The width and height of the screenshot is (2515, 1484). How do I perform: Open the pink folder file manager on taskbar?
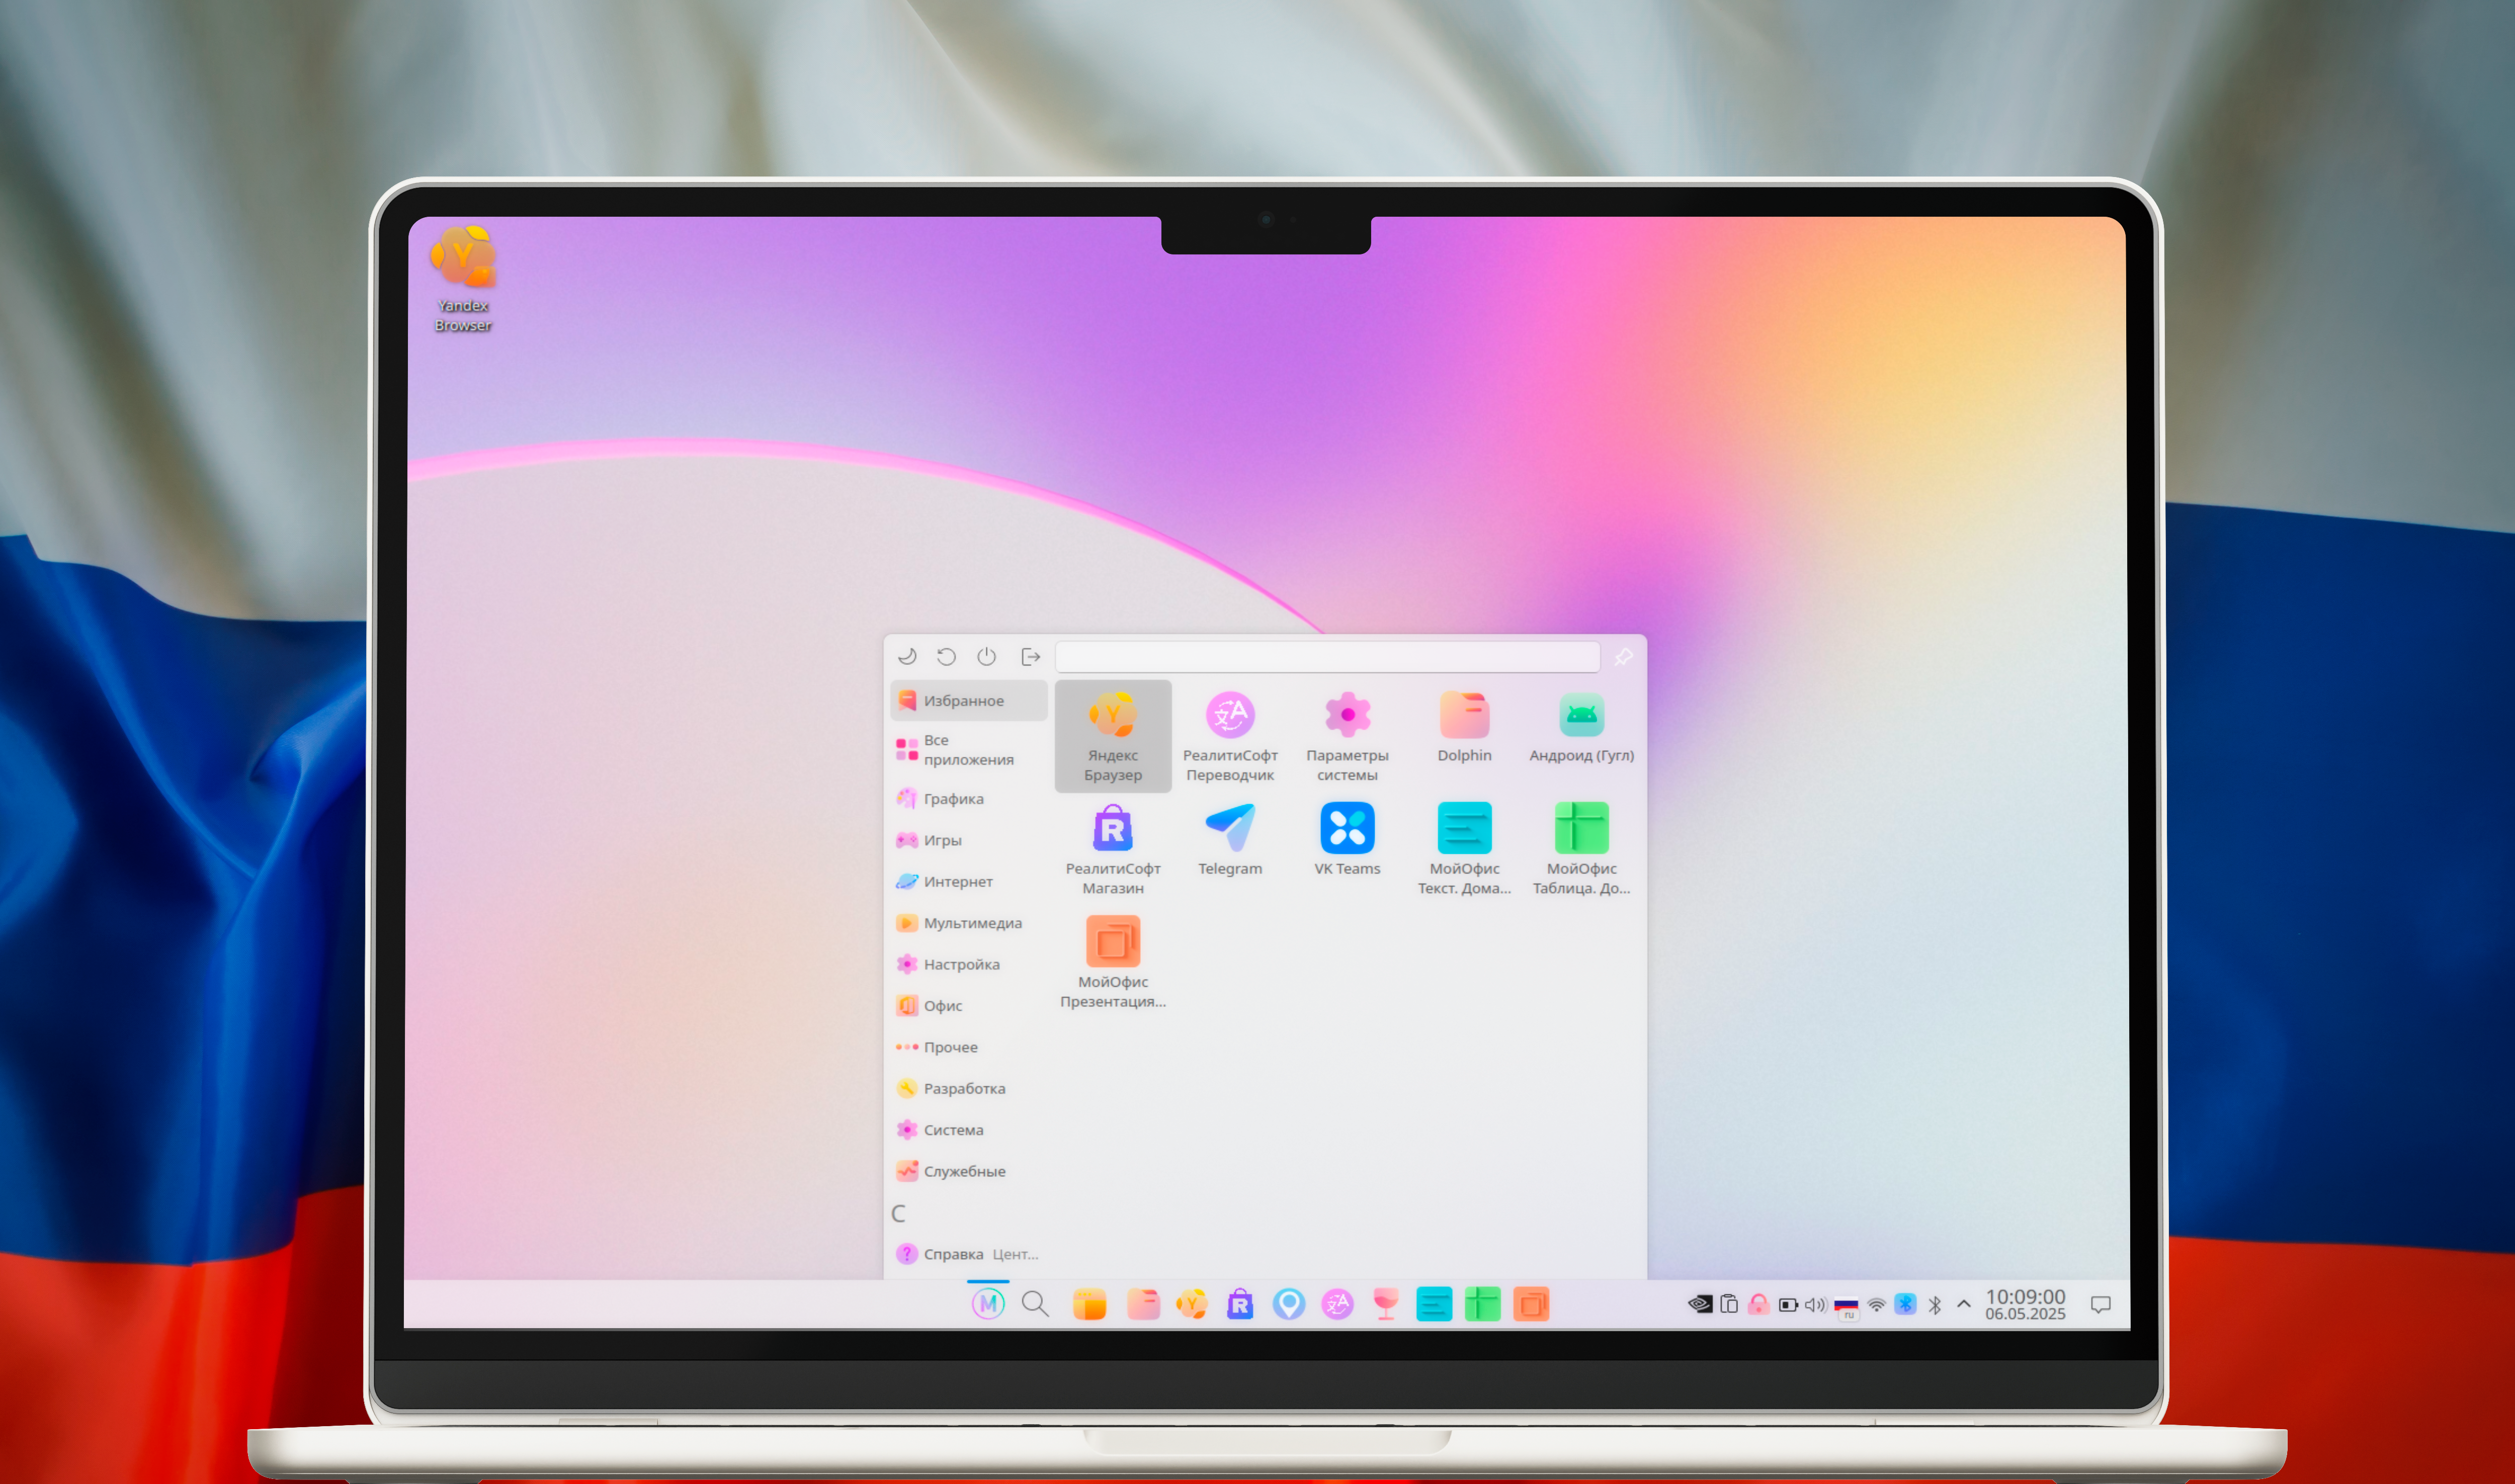pos(1143,1304)
